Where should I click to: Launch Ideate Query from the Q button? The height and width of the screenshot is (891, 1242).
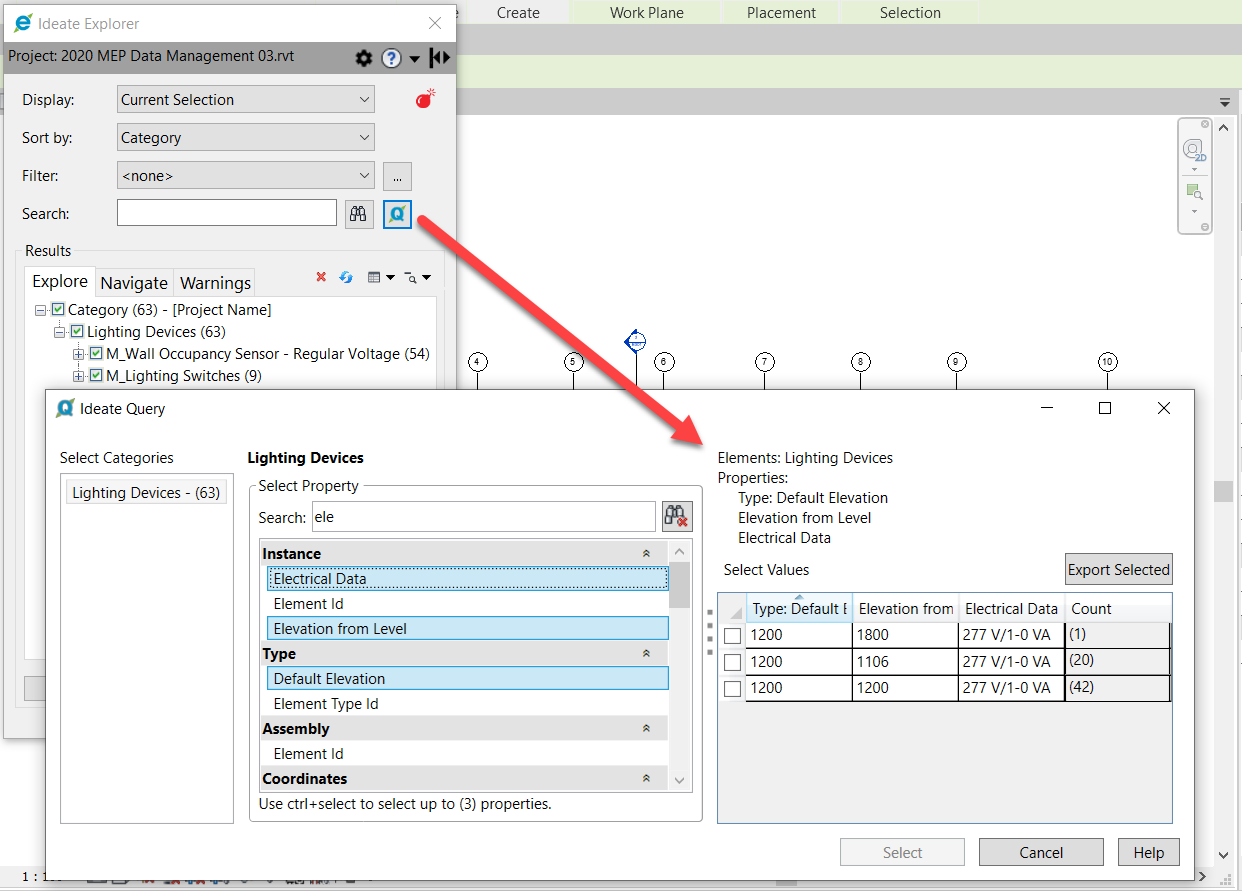[x=397, y=214]
